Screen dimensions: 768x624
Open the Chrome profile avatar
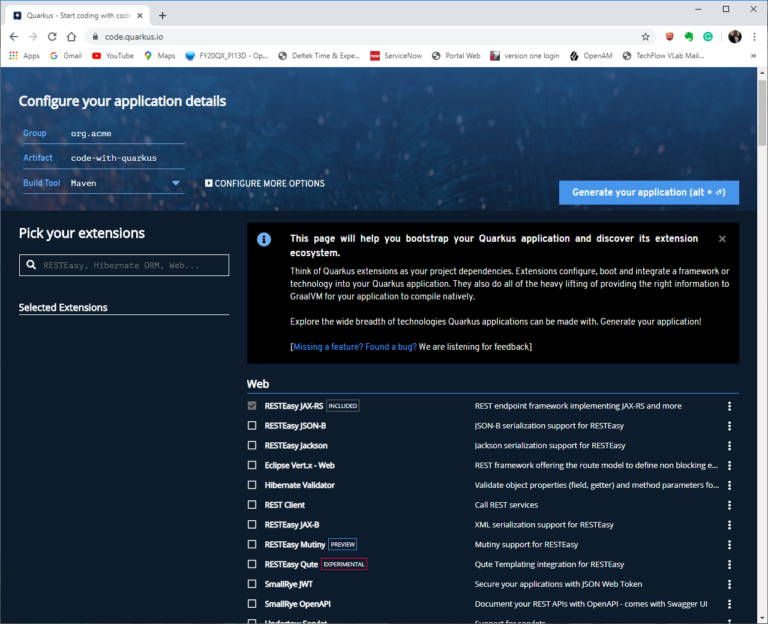tap(735, 37)
